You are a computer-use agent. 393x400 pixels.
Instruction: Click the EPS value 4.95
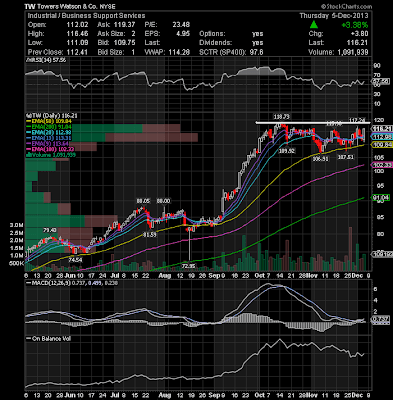[x=183, y=34]
